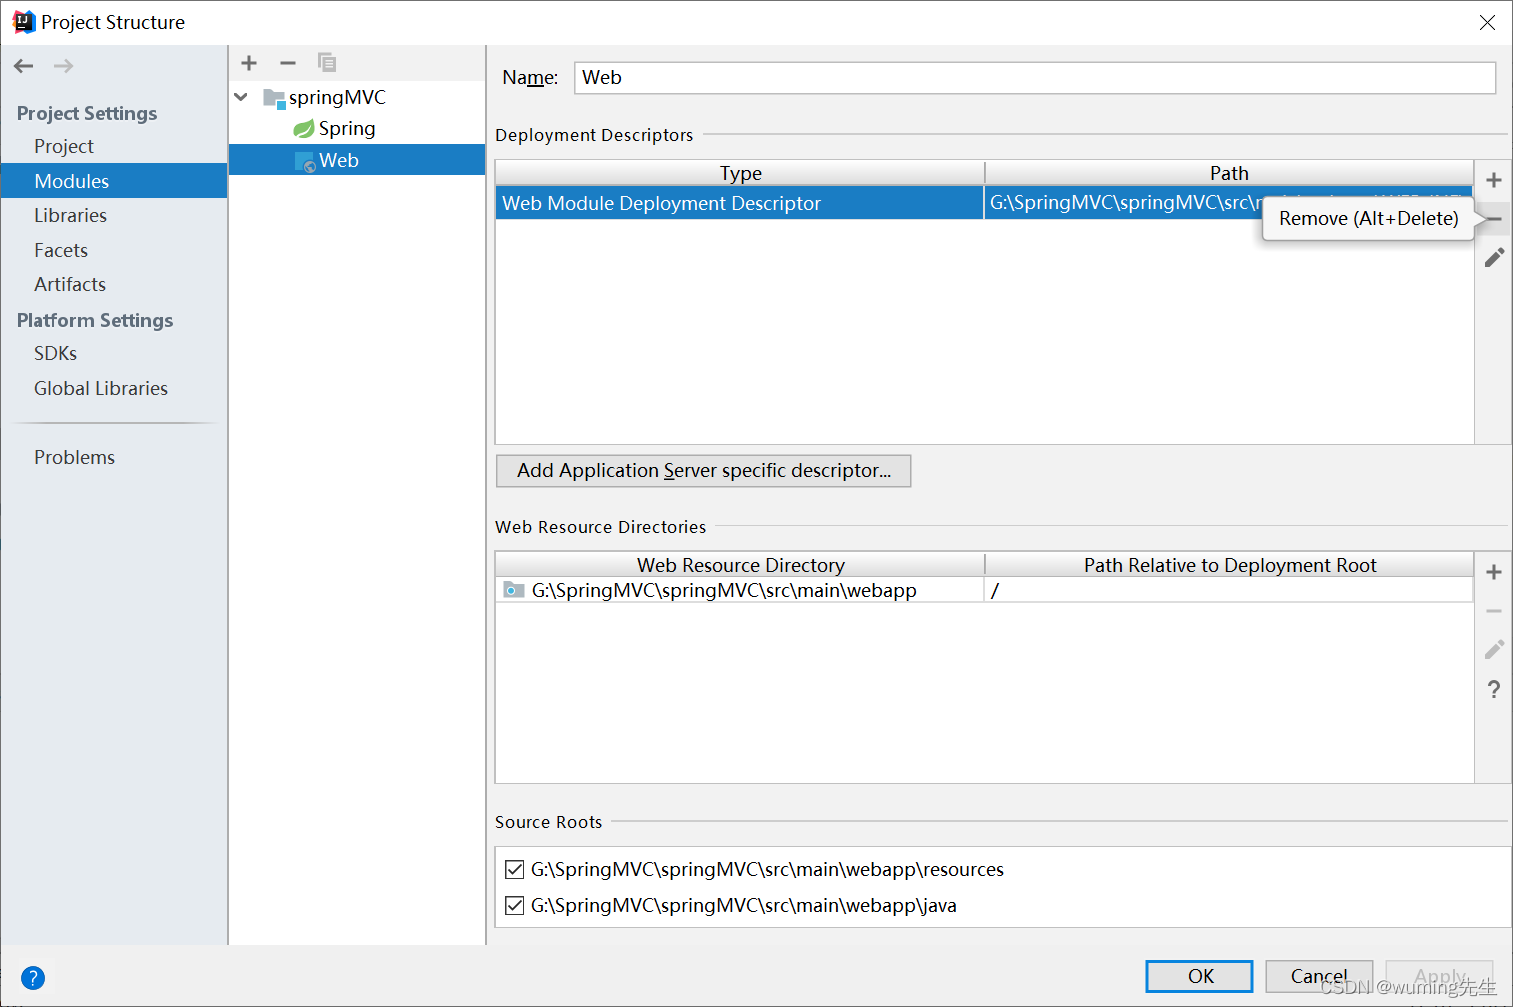The image size is (1513, 1007).
Task: Select the Spring facet in tree
Action: point(347,128)
